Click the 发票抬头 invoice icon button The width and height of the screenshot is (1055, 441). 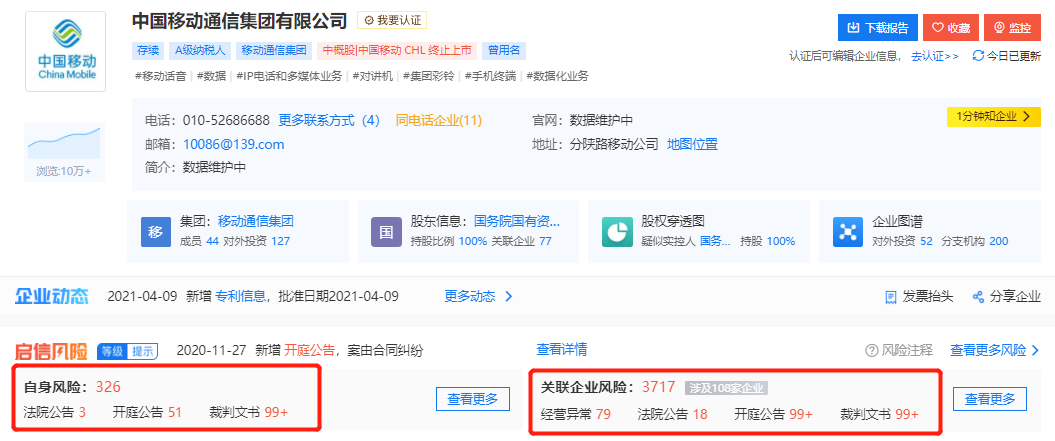click(919, 296)
